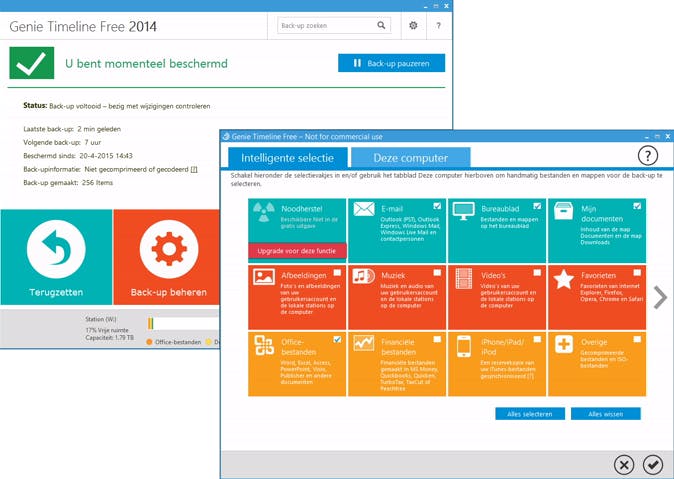Viewport: 674px width, 479px height.
Task: Show next page with right chevron arrow
Action: [x=660, y=298]
